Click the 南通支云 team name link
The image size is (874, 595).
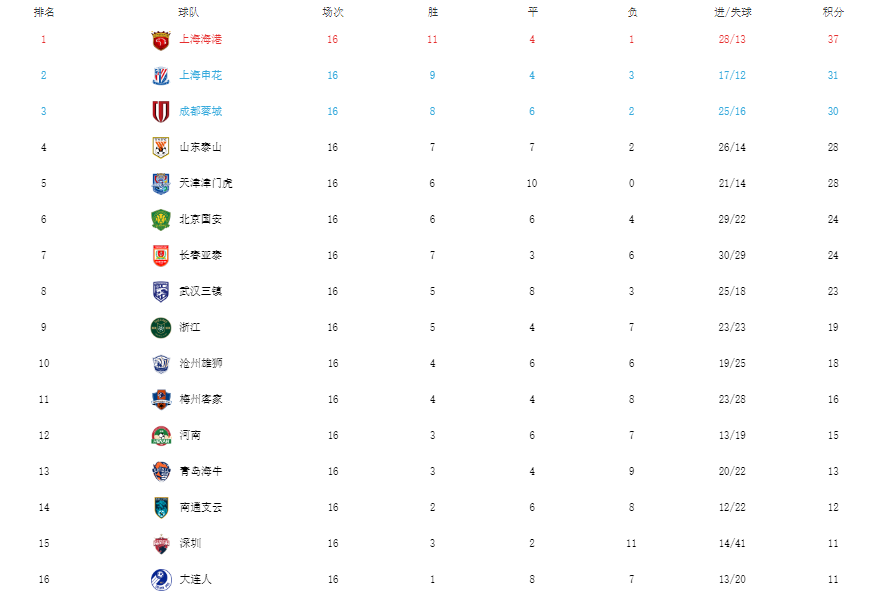click(201, 508)
